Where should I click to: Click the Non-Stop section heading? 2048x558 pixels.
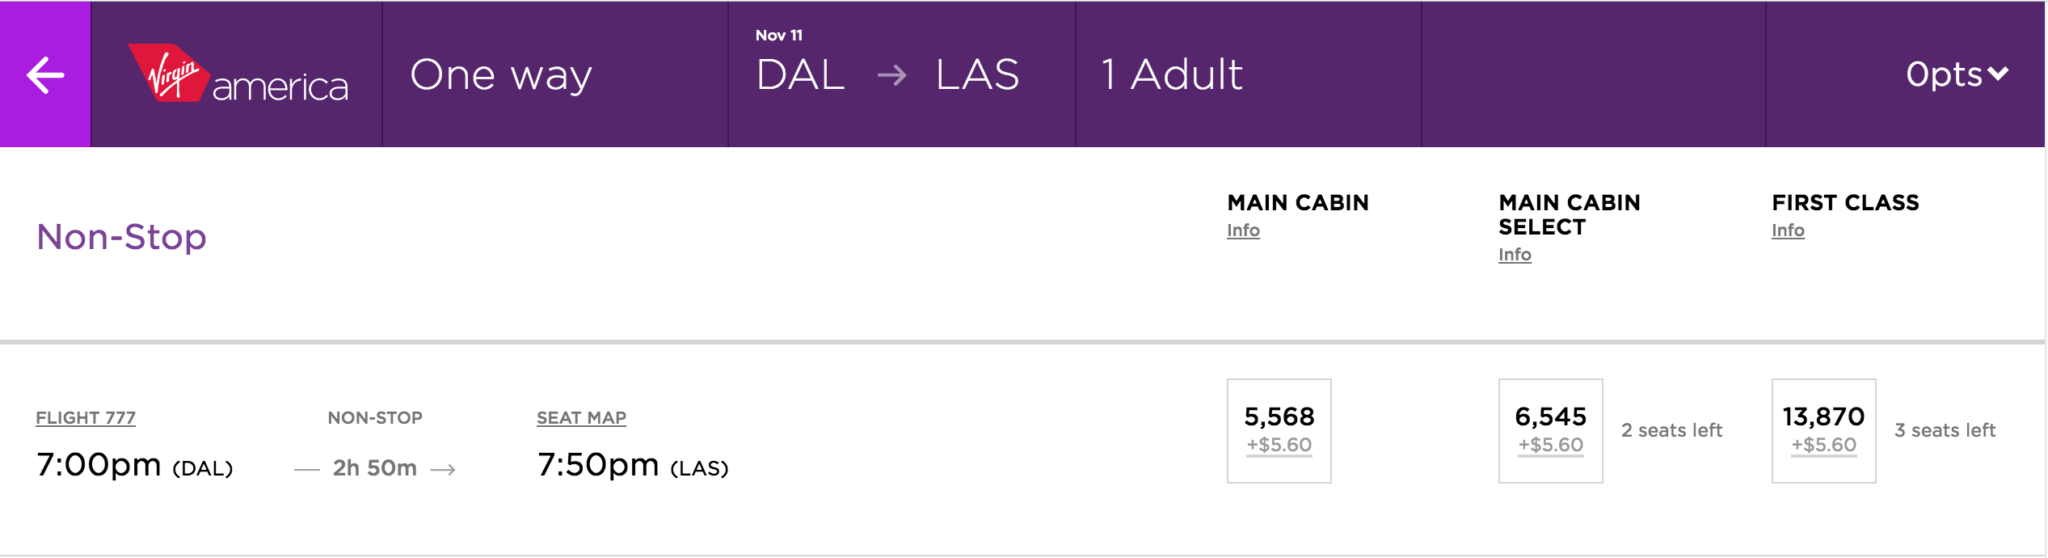121,237
